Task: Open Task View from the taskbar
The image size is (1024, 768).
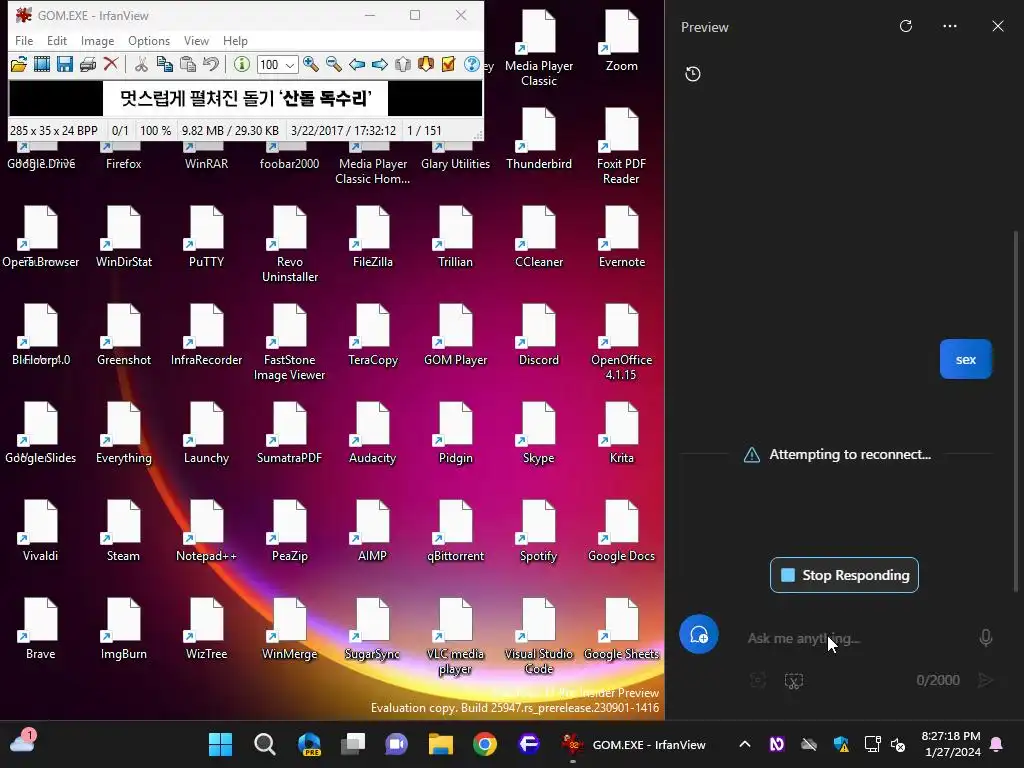Action: pos(353,744)
